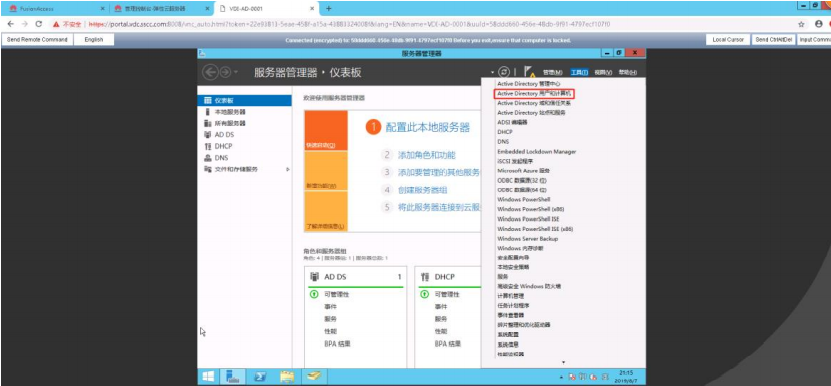Open the 帮助(H) menu
The image size is (831, 386).
click(x=627, y=73)
